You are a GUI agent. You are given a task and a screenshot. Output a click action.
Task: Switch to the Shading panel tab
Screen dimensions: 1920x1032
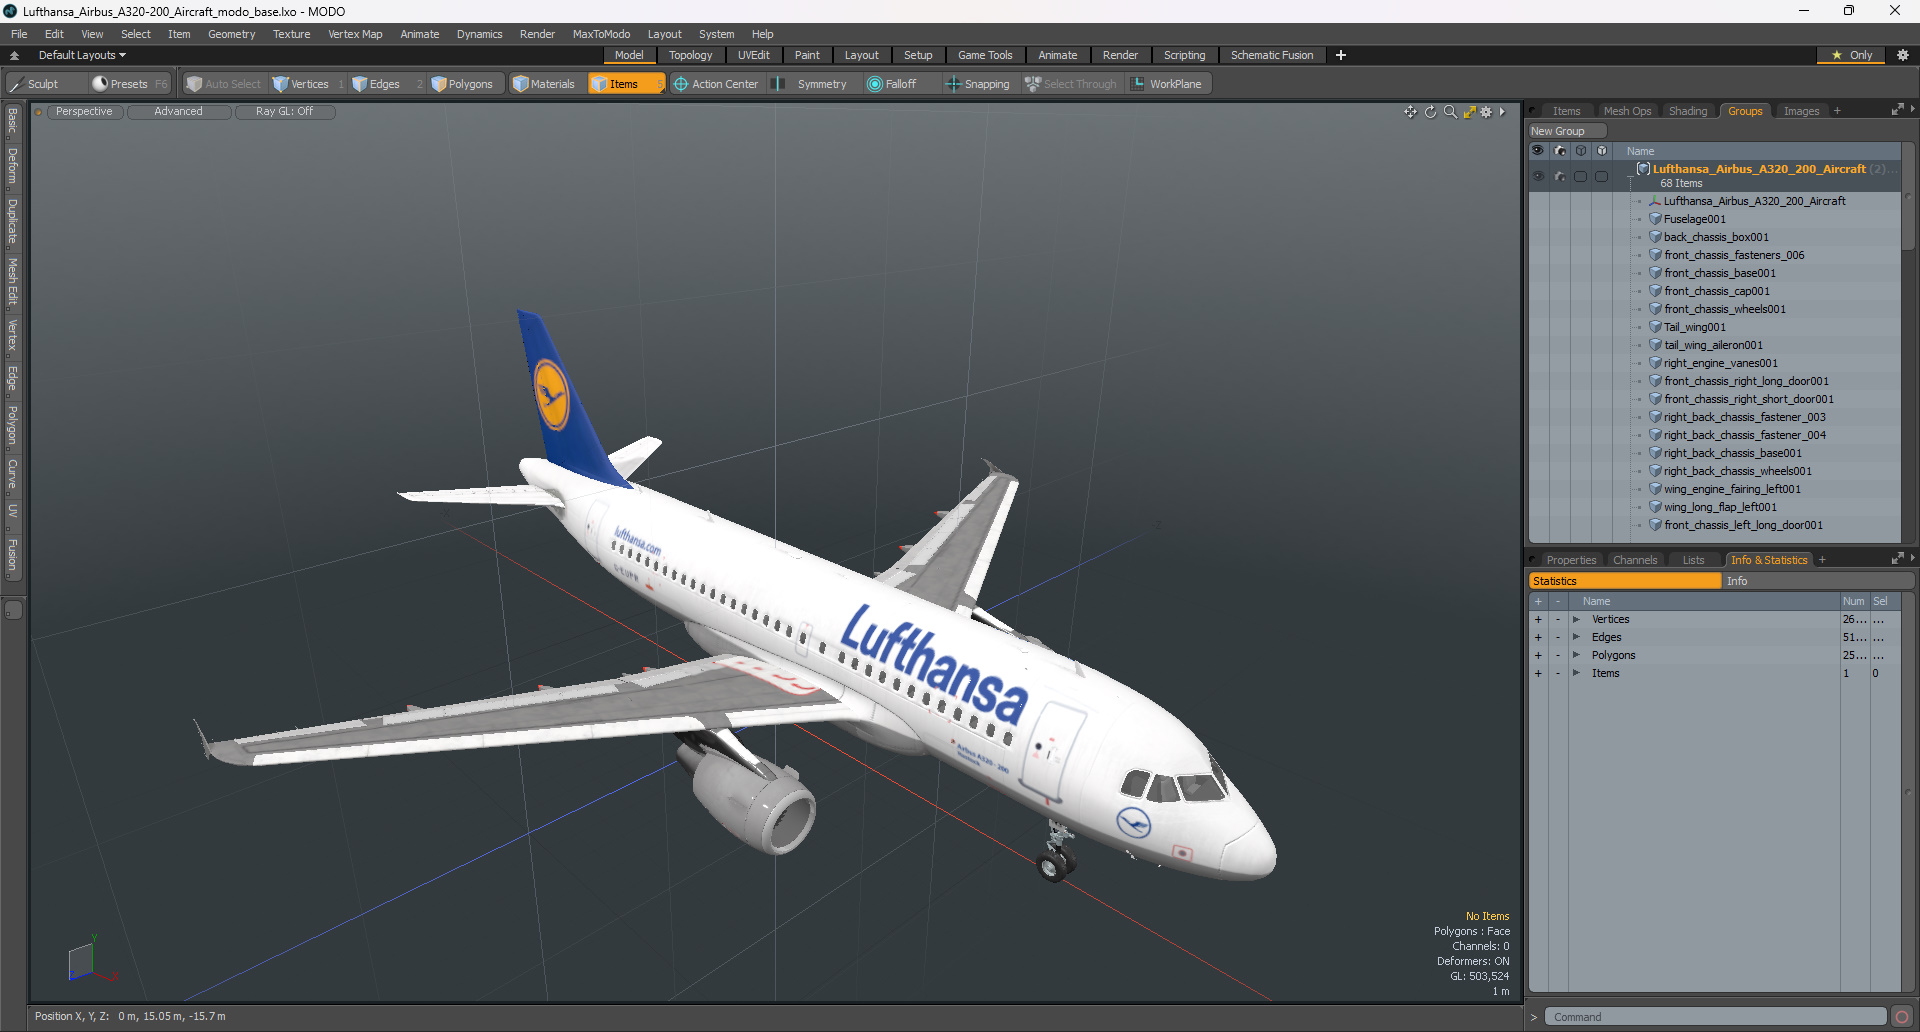point(1688,111)
